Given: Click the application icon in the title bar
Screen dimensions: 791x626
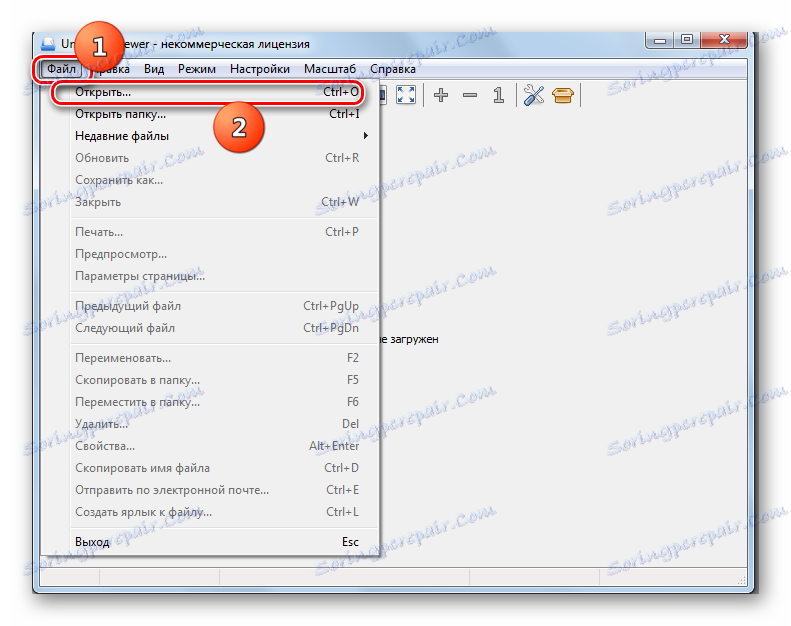Looking at the screenshot, I should [48, 44].
